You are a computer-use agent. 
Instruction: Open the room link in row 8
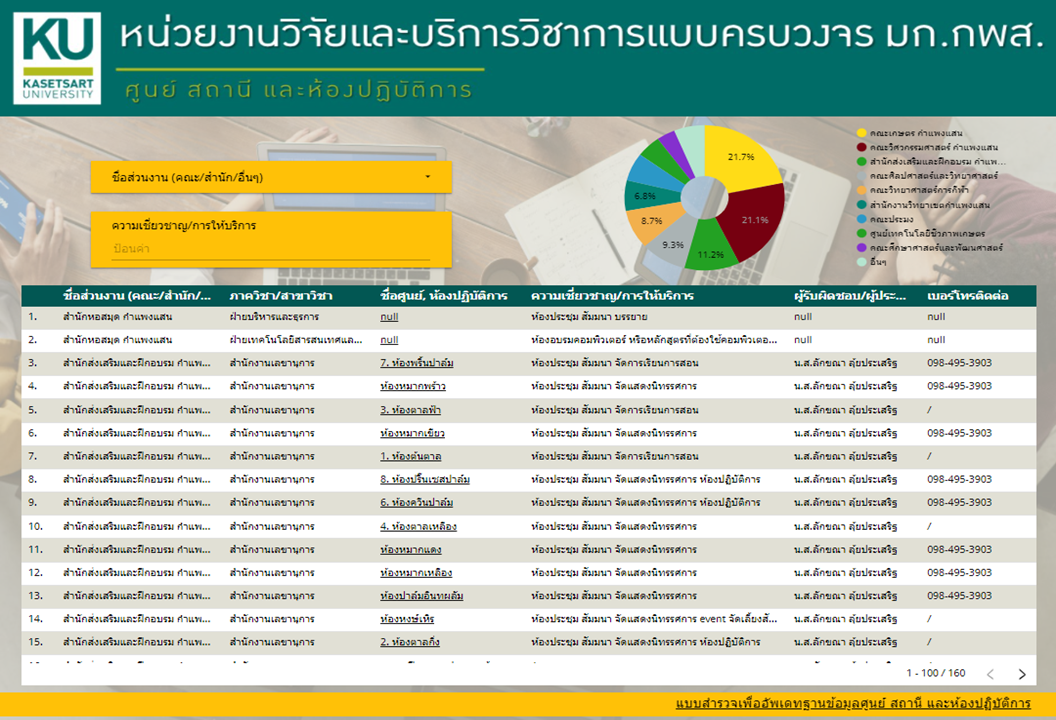[x=424, y=480]
